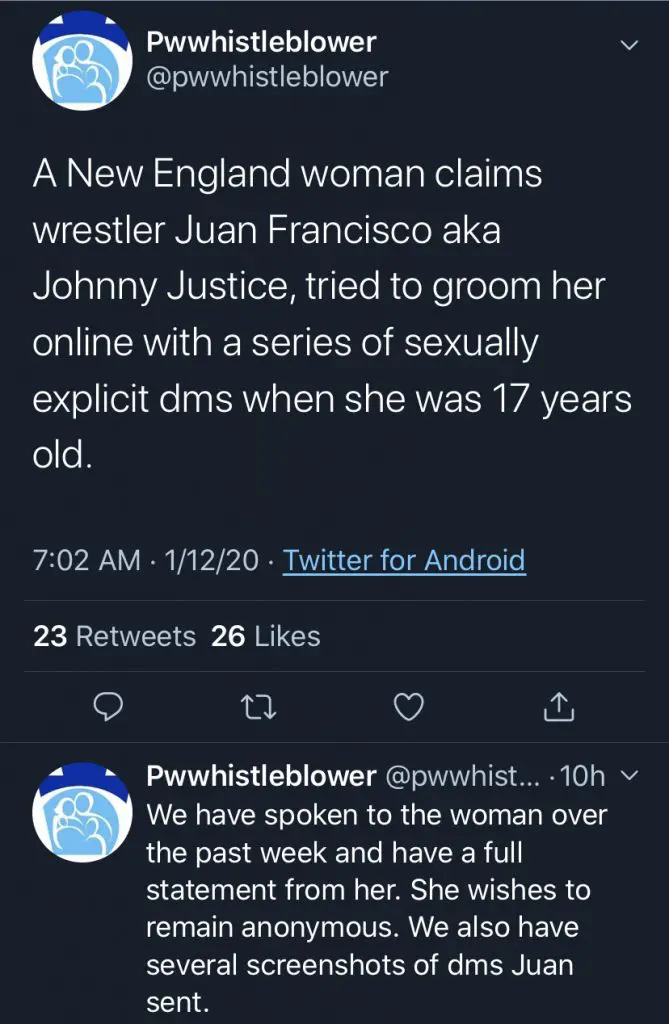Select the Pwwhistleblower name in main tweet
The width and height of the screenshot is (669, 1024).
pos(261,42)
